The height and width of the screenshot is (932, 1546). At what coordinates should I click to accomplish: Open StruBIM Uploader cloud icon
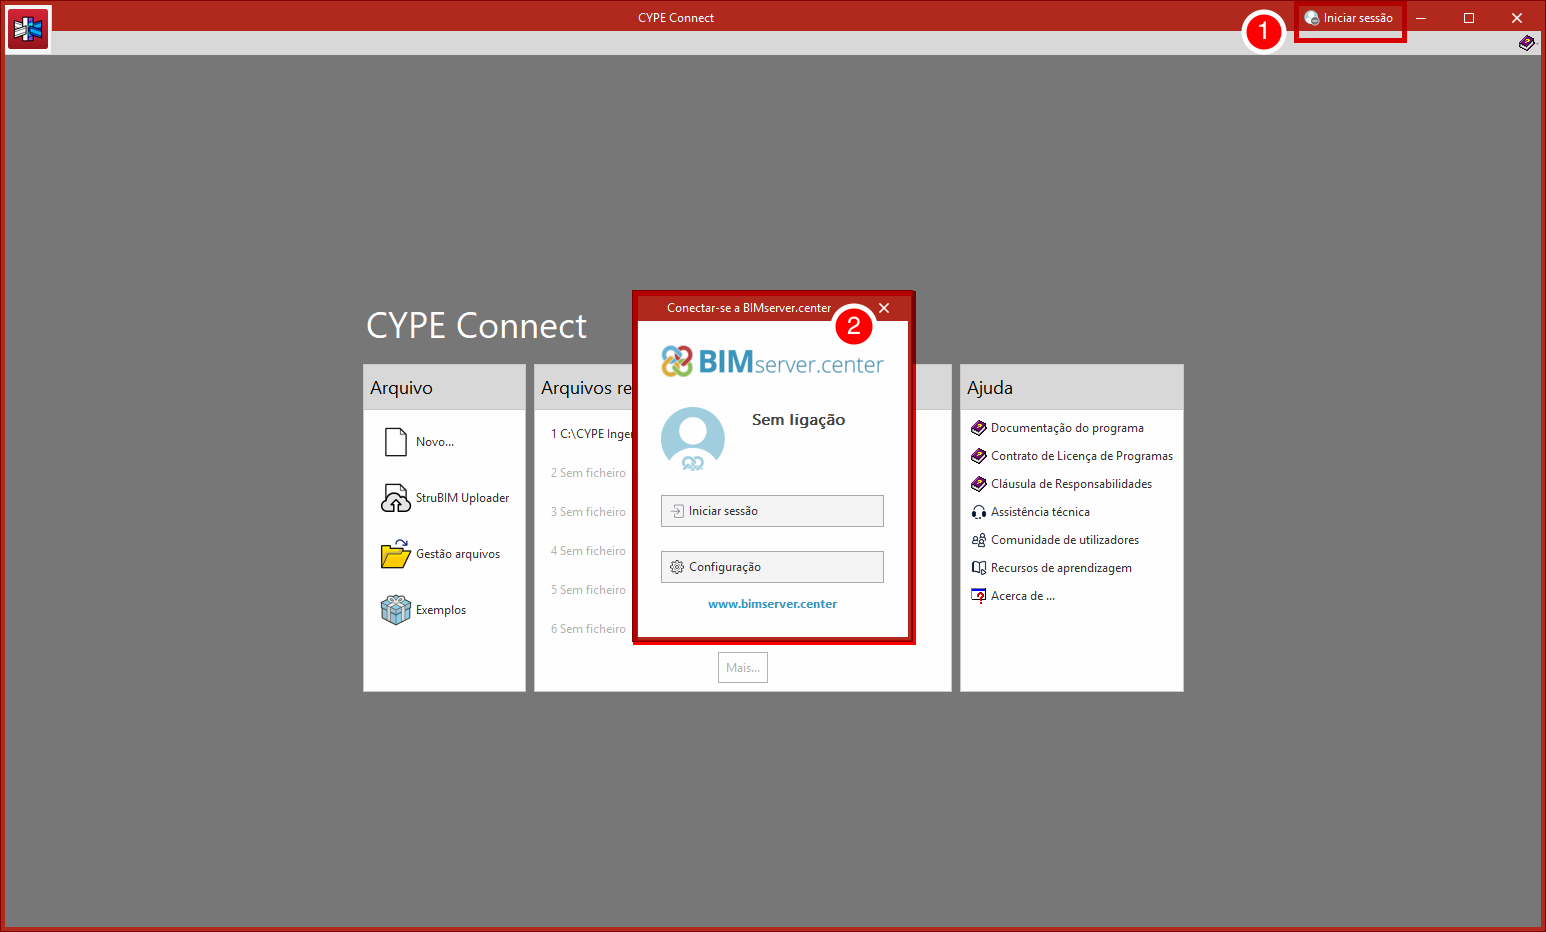click(396, 498)
